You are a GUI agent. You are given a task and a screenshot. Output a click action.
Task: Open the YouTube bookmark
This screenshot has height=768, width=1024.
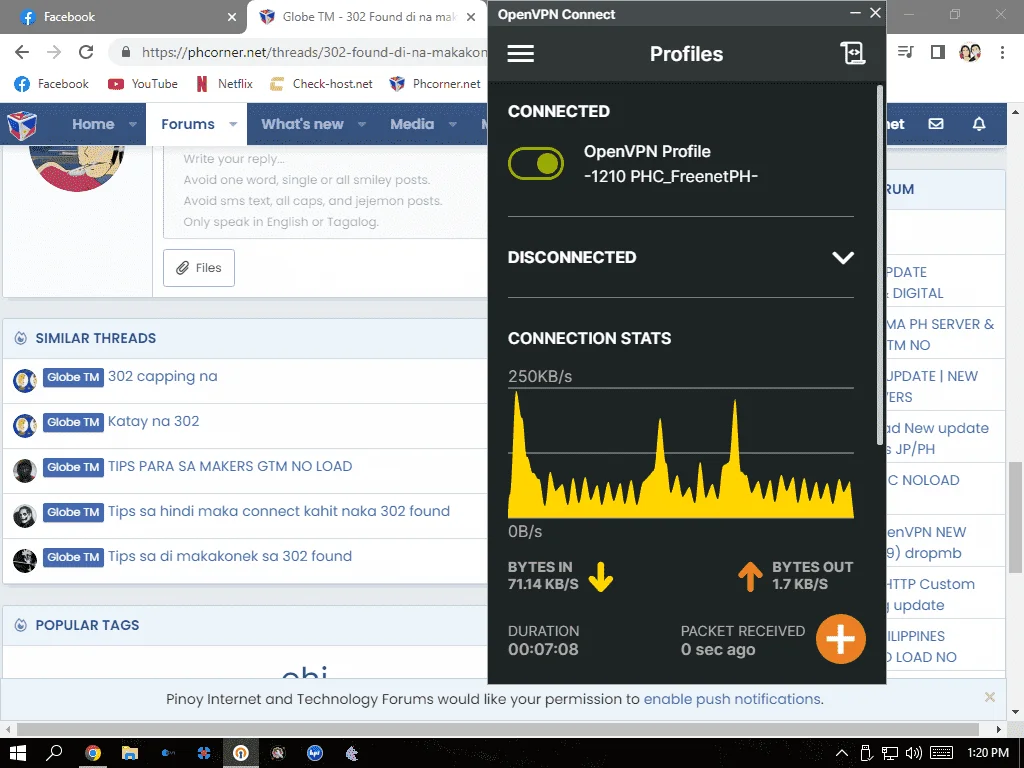[x=143, y=84]
